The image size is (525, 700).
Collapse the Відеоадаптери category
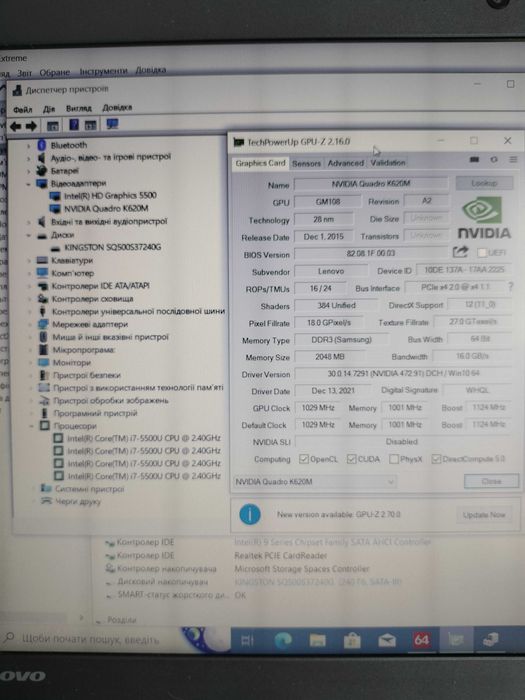tap(29, 183)
